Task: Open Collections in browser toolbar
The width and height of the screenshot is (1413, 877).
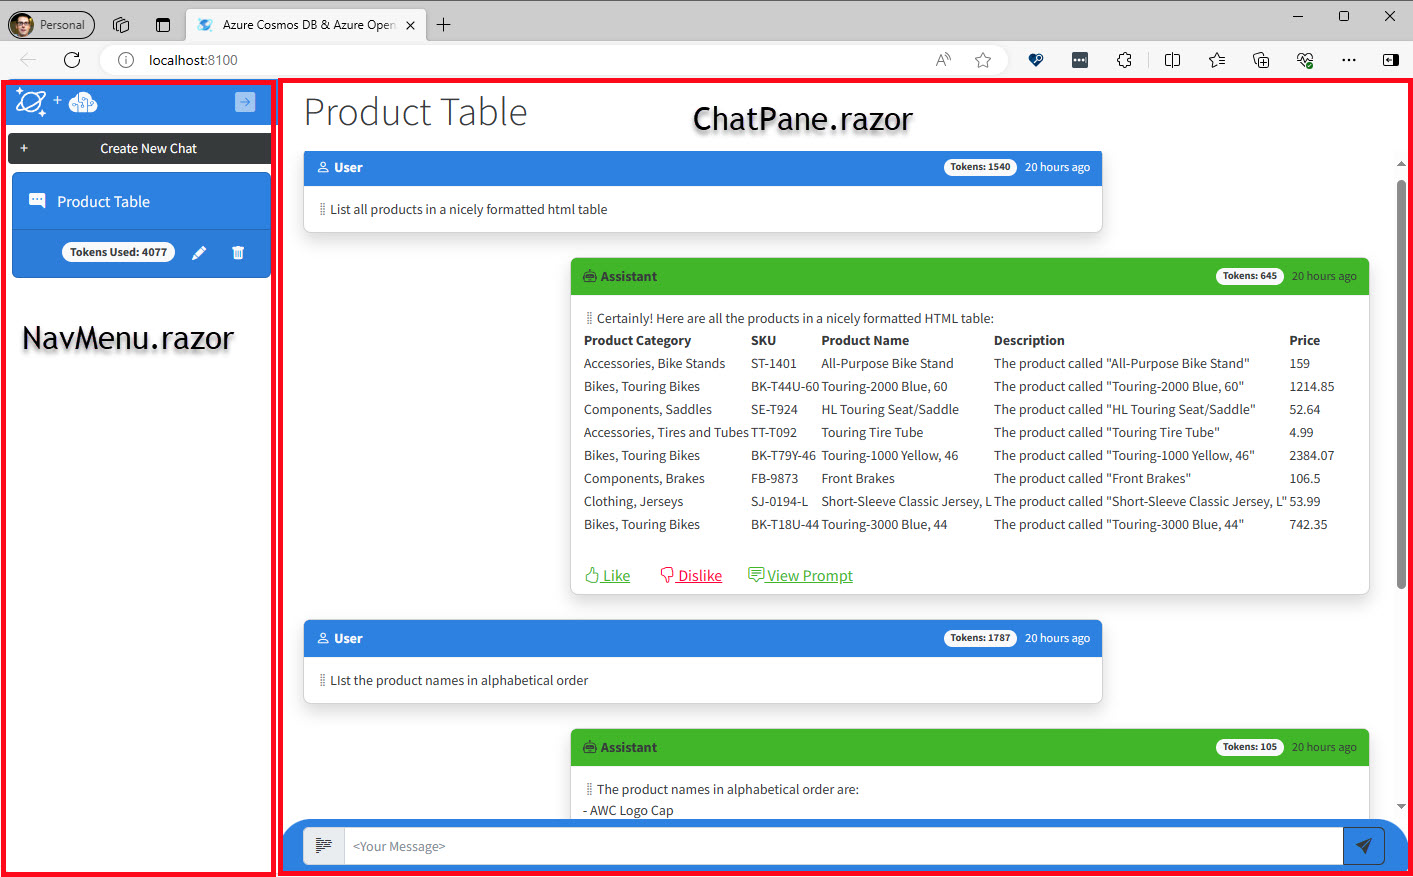Action: point(1261,60)
